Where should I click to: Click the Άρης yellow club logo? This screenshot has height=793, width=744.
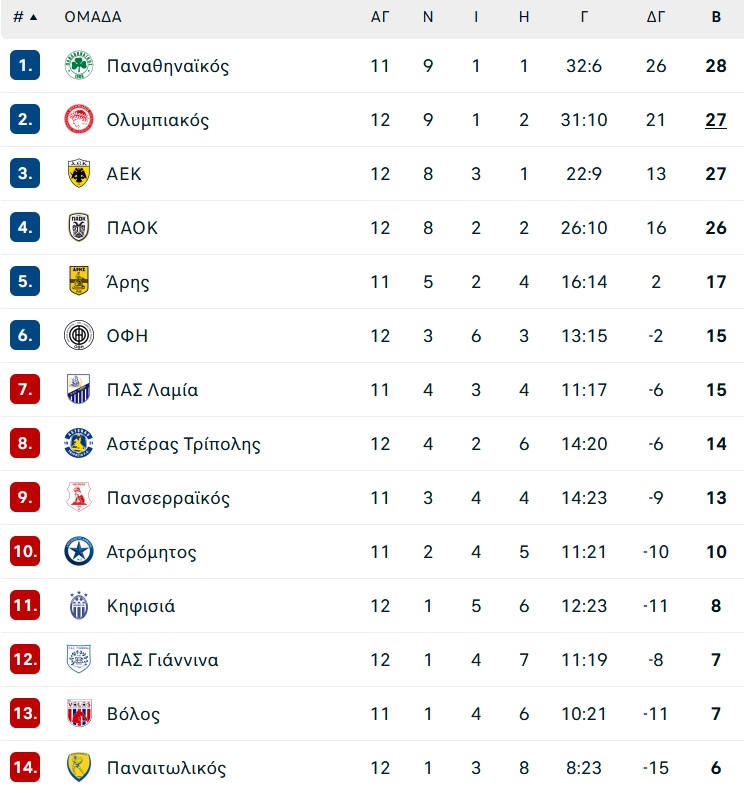pos(79,281)
